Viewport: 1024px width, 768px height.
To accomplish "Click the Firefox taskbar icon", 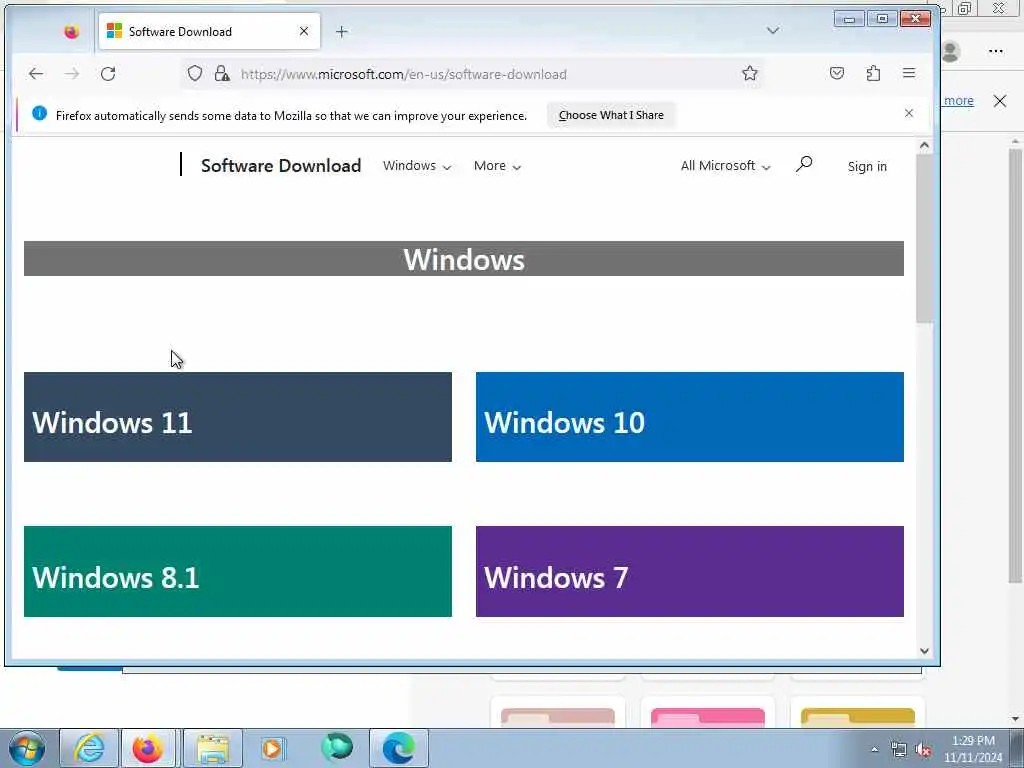I will click(148, 748).
